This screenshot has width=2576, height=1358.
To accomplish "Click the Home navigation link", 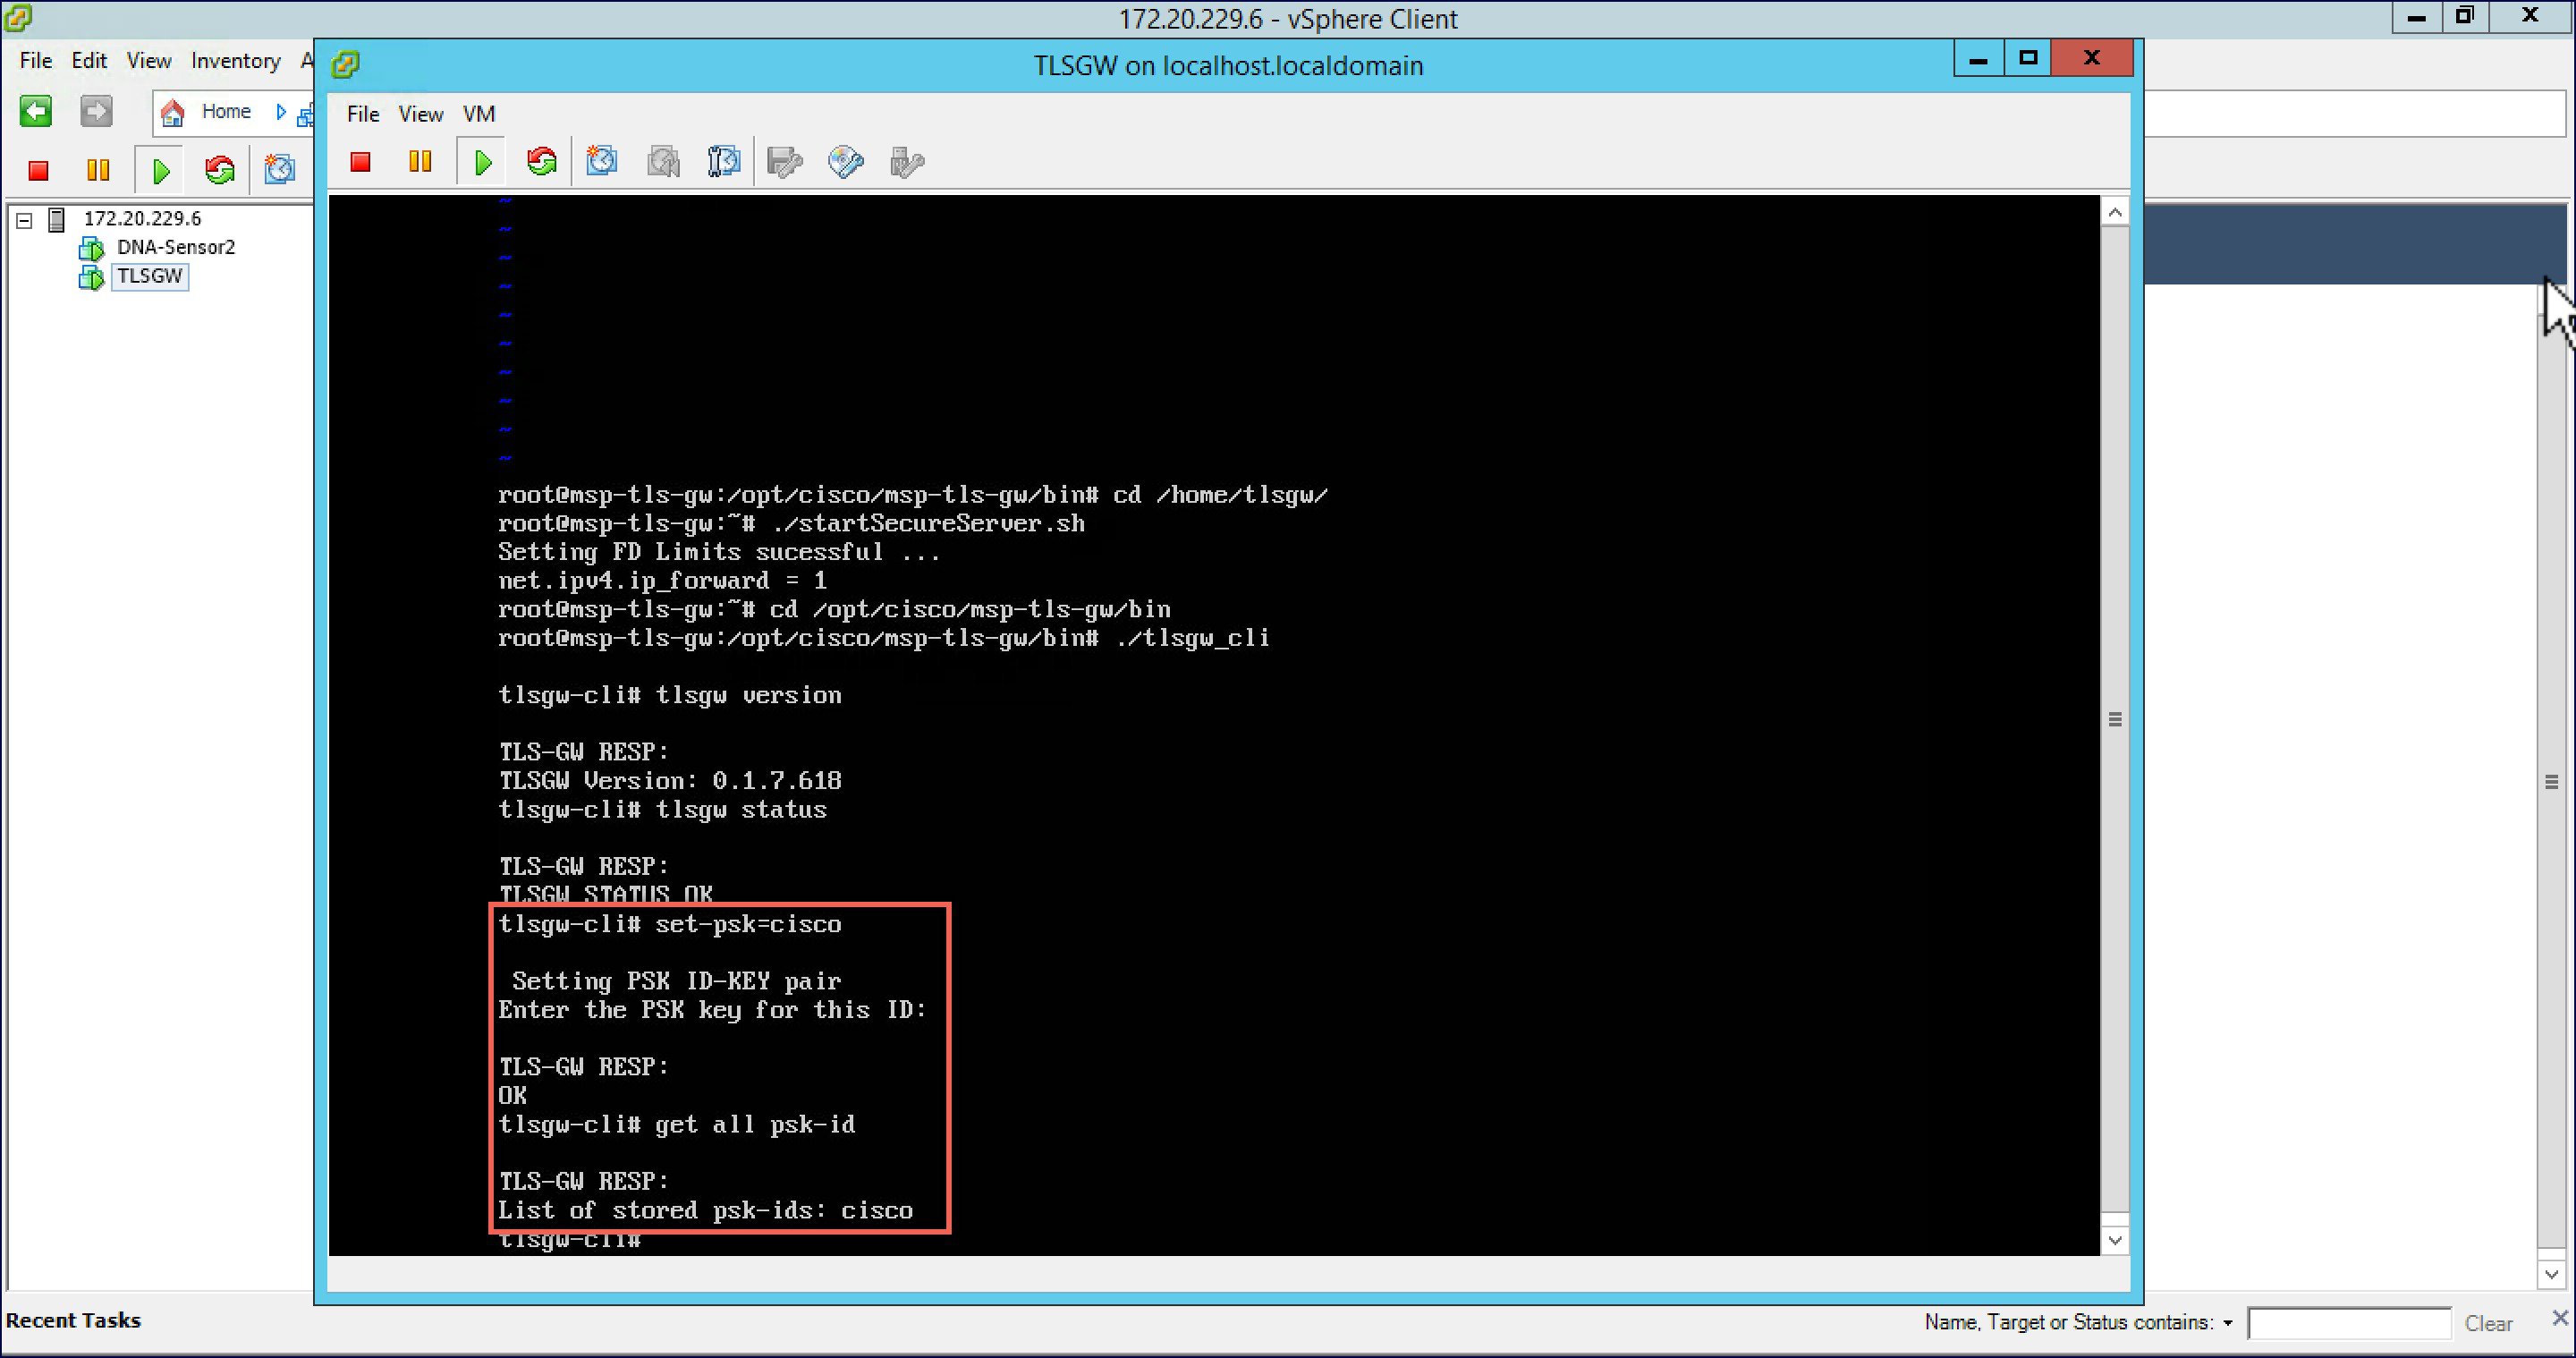I will [x=225, y=112].
